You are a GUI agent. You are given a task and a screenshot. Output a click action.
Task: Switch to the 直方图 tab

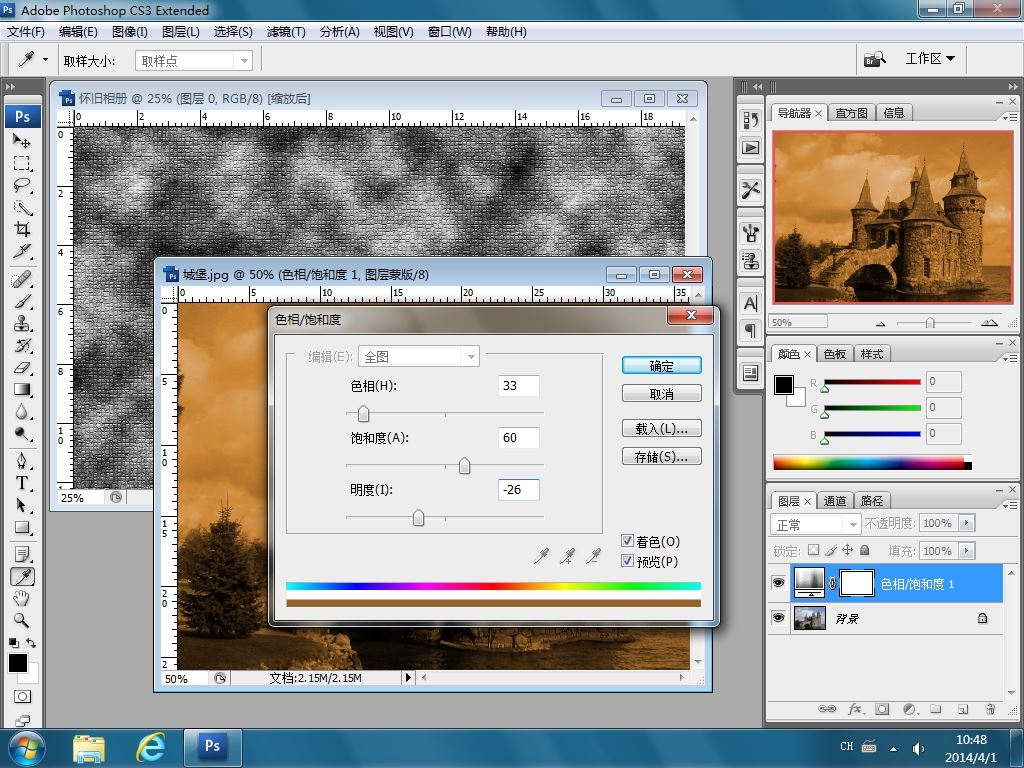(851, 113)
